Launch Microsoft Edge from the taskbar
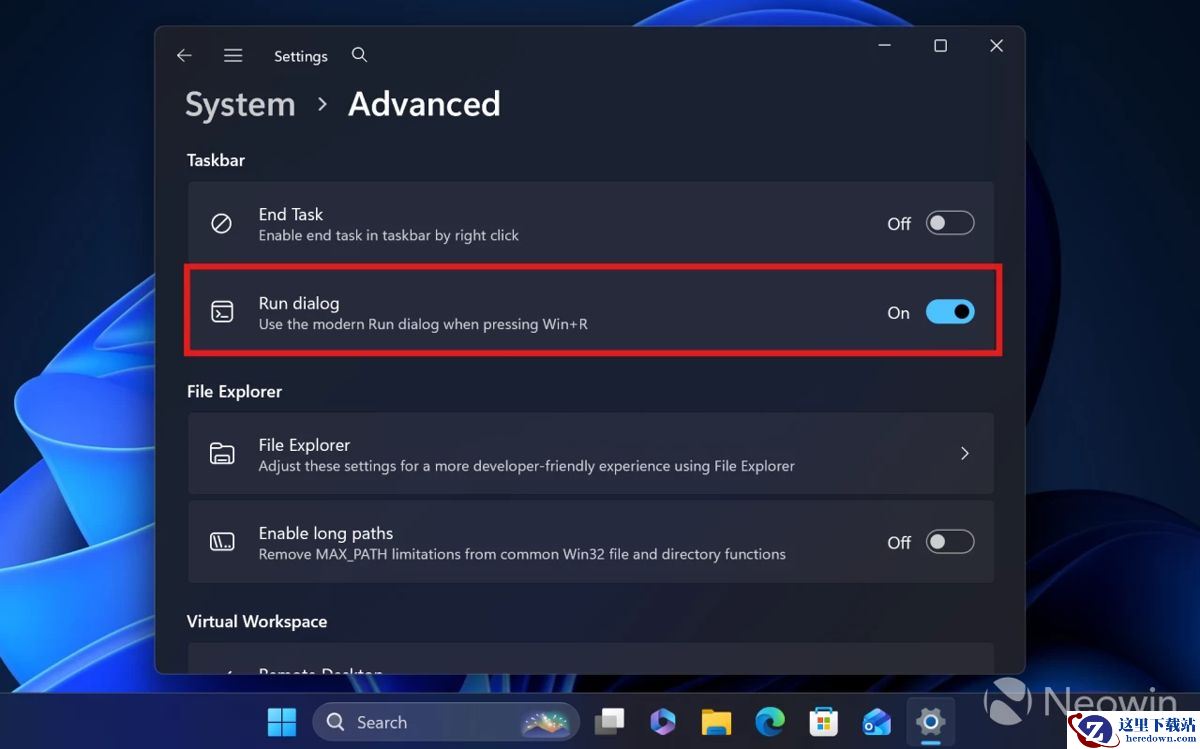Screen dimensions: 1200x749 point(769,722)
